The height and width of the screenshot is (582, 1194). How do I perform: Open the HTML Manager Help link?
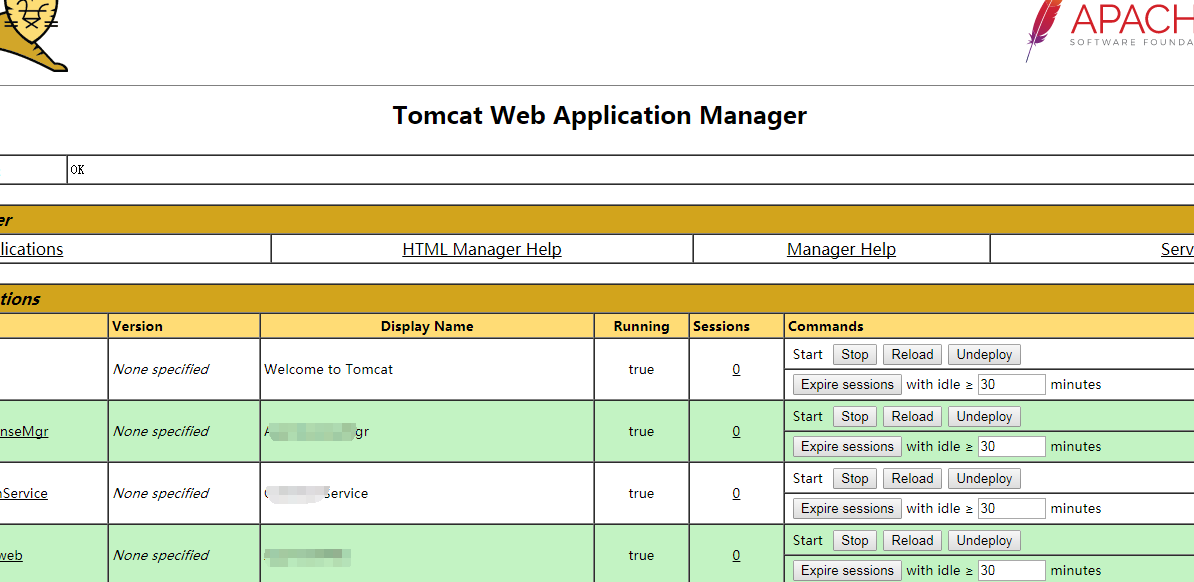tap(482, 249)
